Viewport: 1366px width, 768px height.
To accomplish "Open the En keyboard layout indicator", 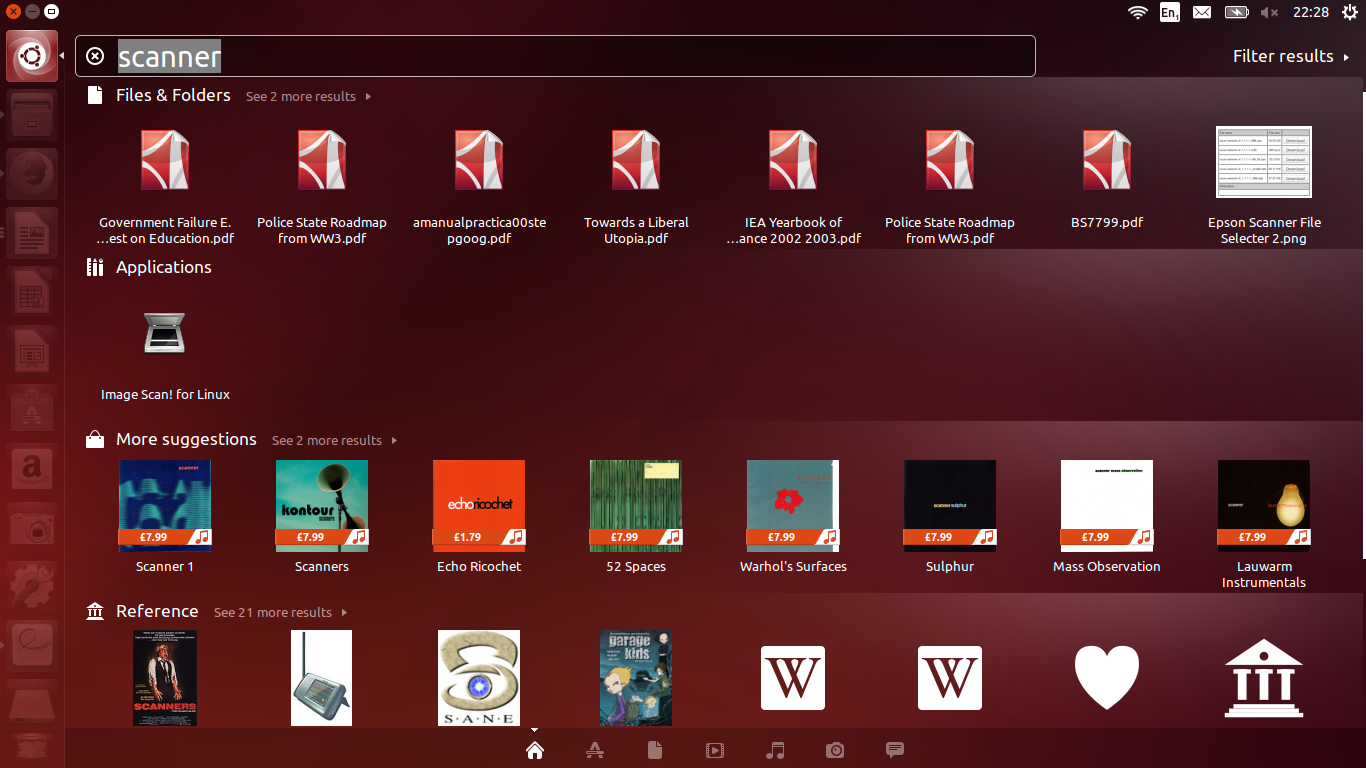I will (1169, 12).
